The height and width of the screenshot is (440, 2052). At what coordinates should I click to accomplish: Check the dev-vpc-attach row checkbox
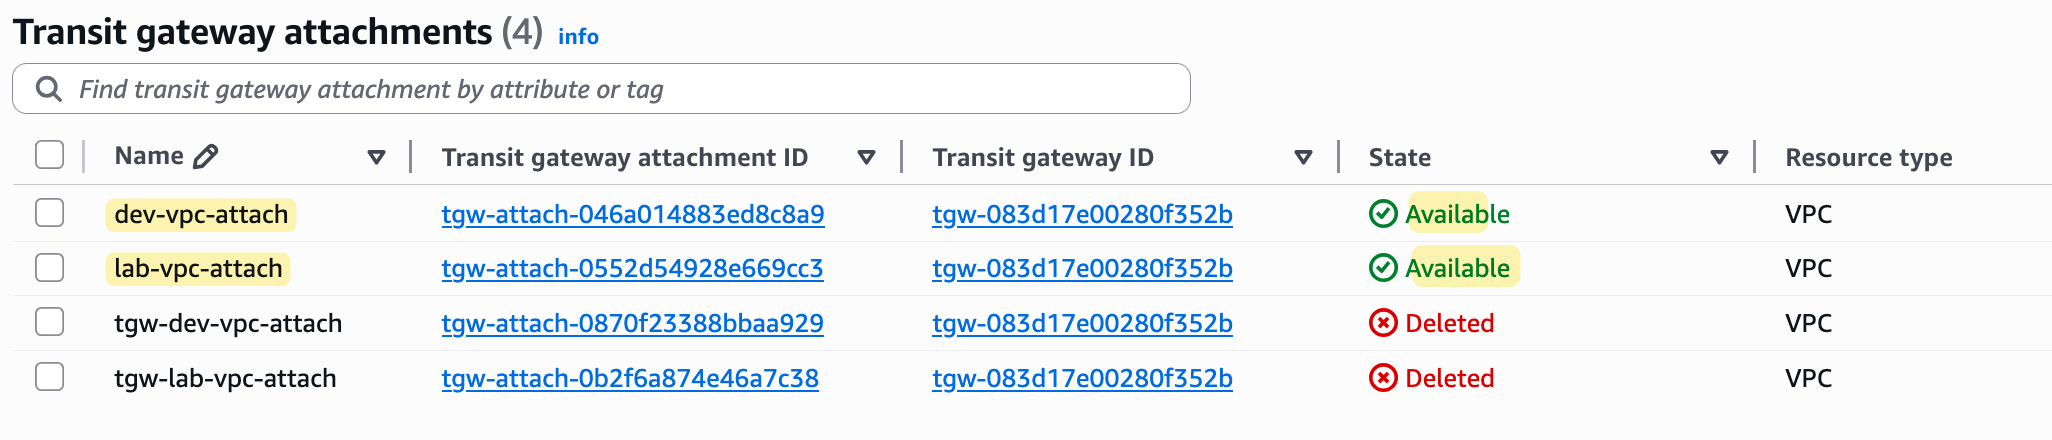pyautogui.click(x=49, y=213)
